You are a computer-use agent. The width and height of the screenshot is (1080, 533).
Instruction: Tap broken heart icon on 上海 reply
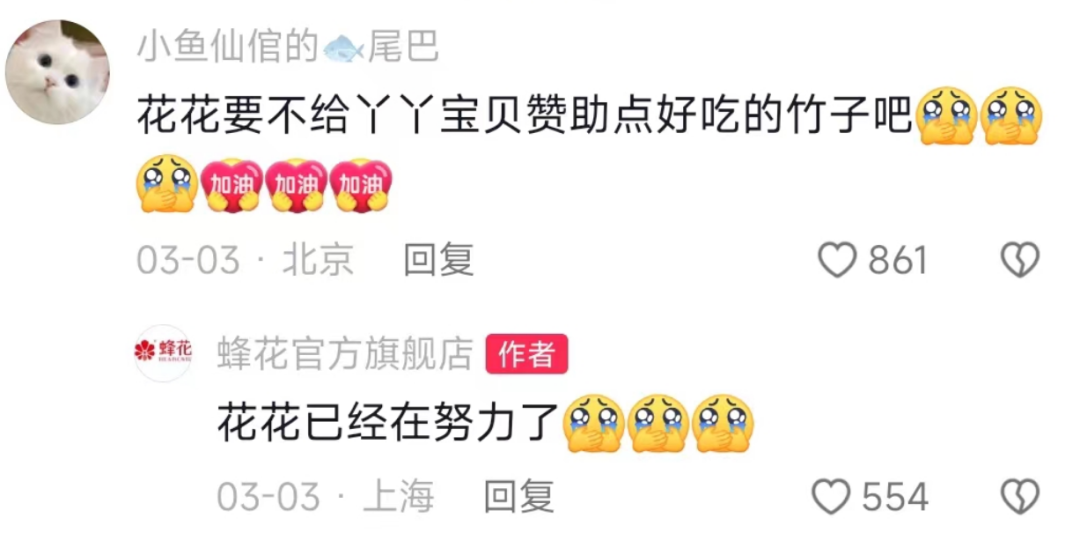pos(1020,497)
